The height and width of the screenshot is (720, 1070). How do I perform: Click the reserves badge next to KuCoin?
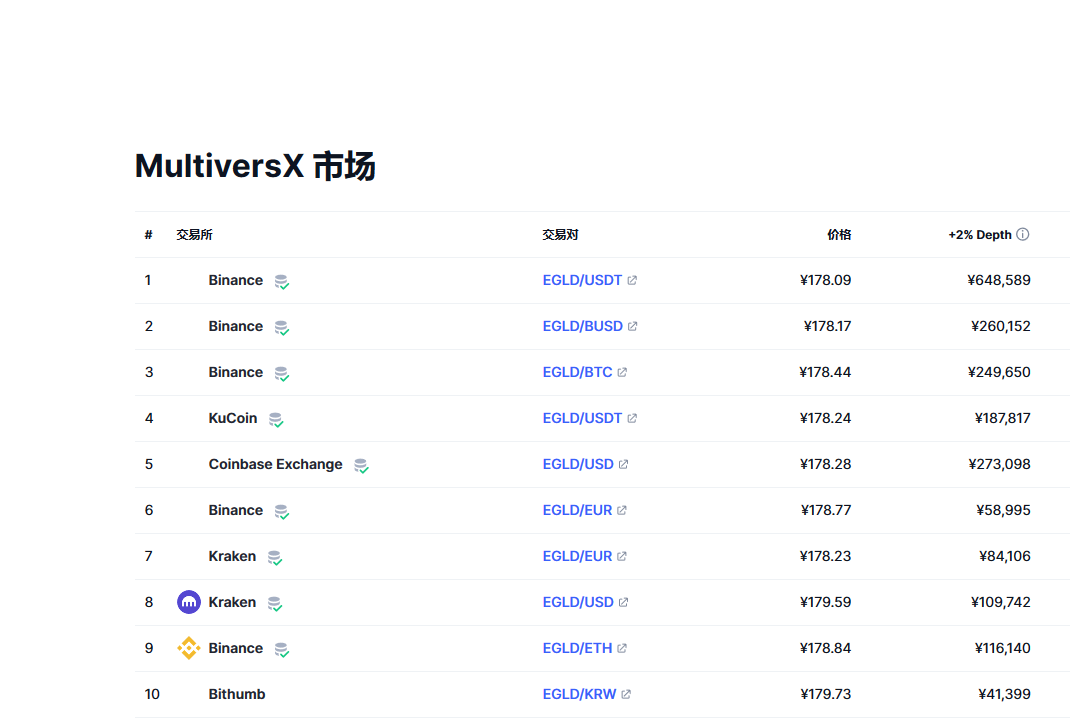pyautogui.click(x=276, y=420)
